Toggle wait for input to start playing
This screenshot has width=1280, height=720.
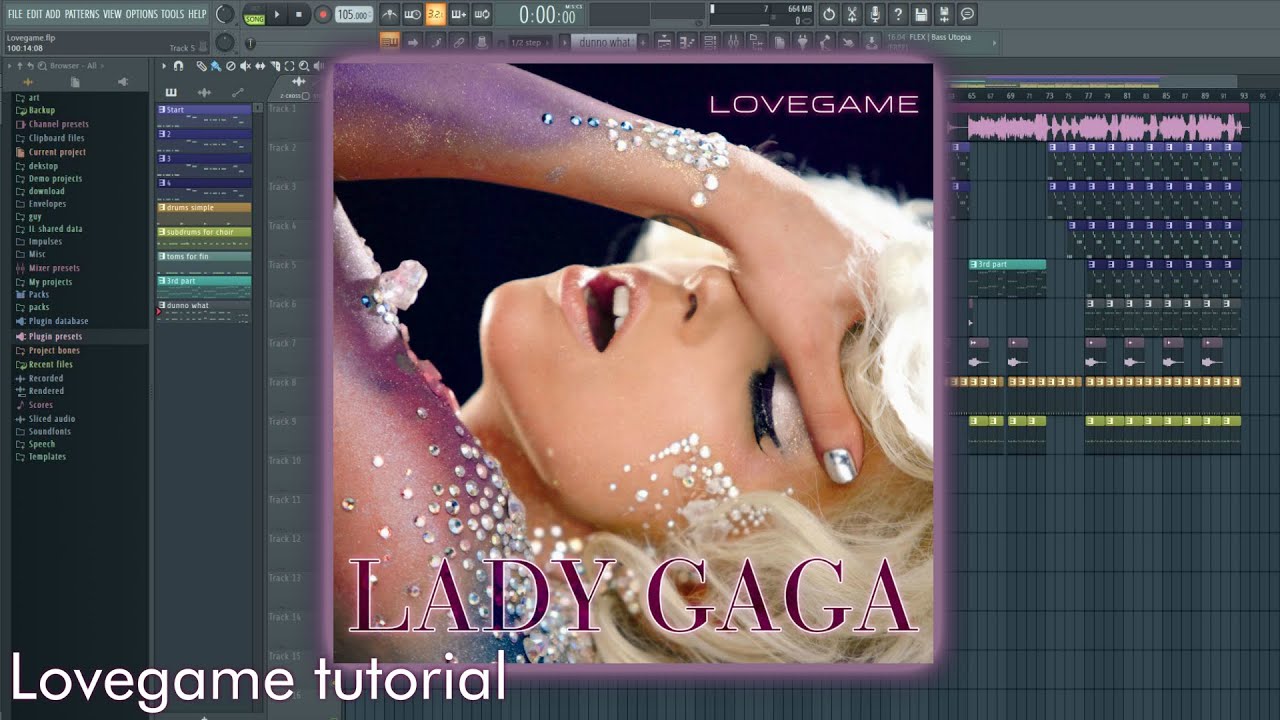pyautogui.click(x=413, y=14)
